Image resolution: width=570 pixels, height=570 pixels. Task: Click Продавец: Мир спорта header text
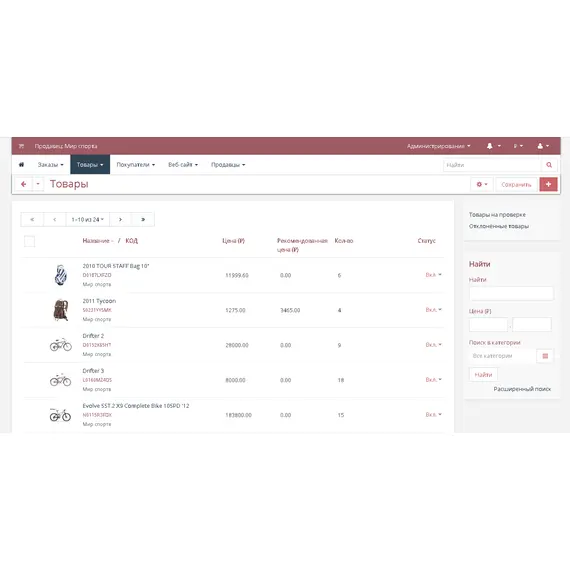click(66, 146)
